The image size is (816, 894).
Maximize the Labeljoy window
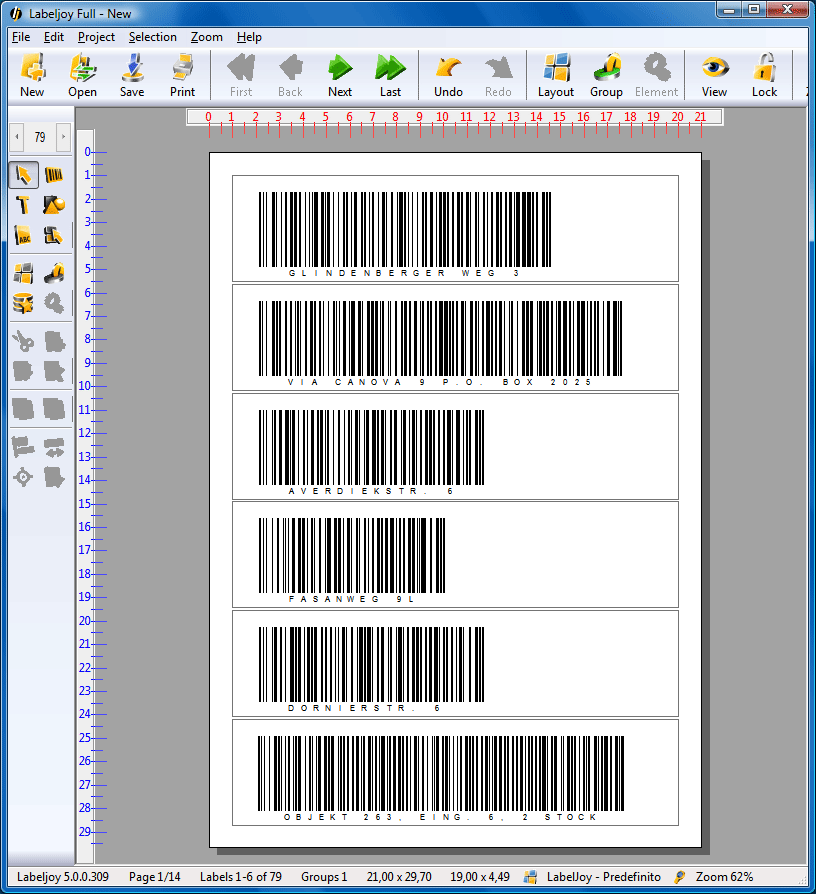(754, 10)
